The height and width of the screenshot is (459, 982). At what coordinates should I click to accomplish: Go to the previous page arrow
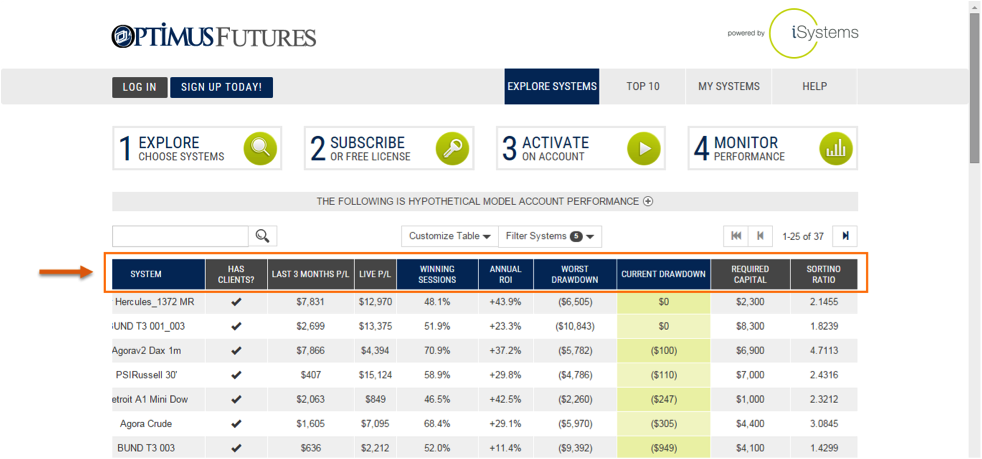tap(760, 236)
